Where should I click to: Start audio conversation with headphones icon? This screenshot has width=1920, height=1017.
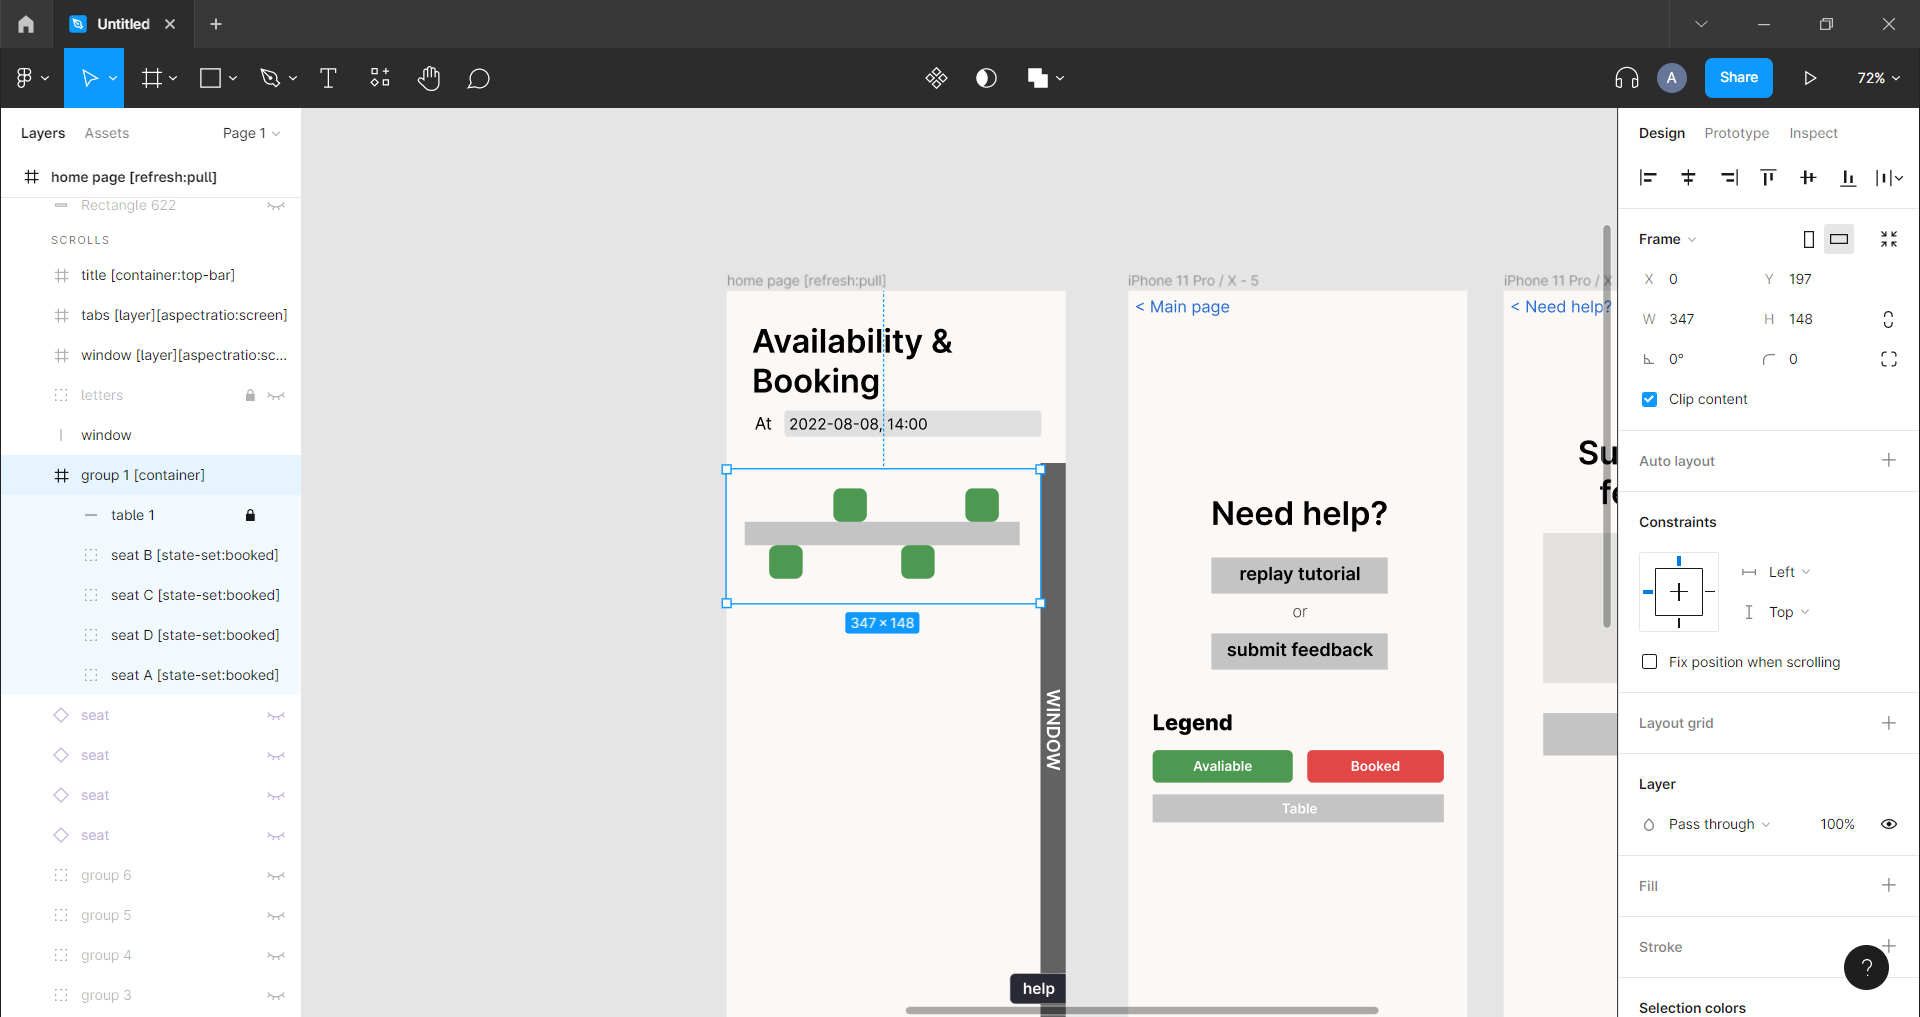[x=1627, y=78]
